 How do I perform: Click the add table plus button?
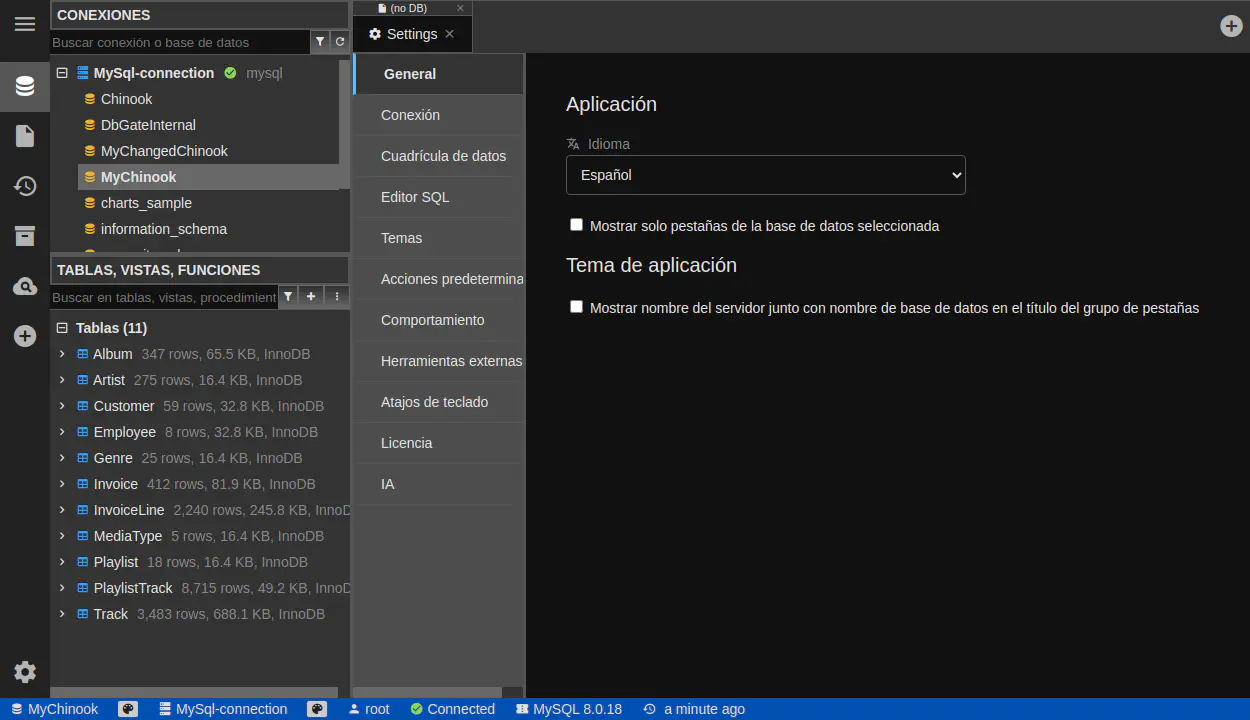pos(311,297)
